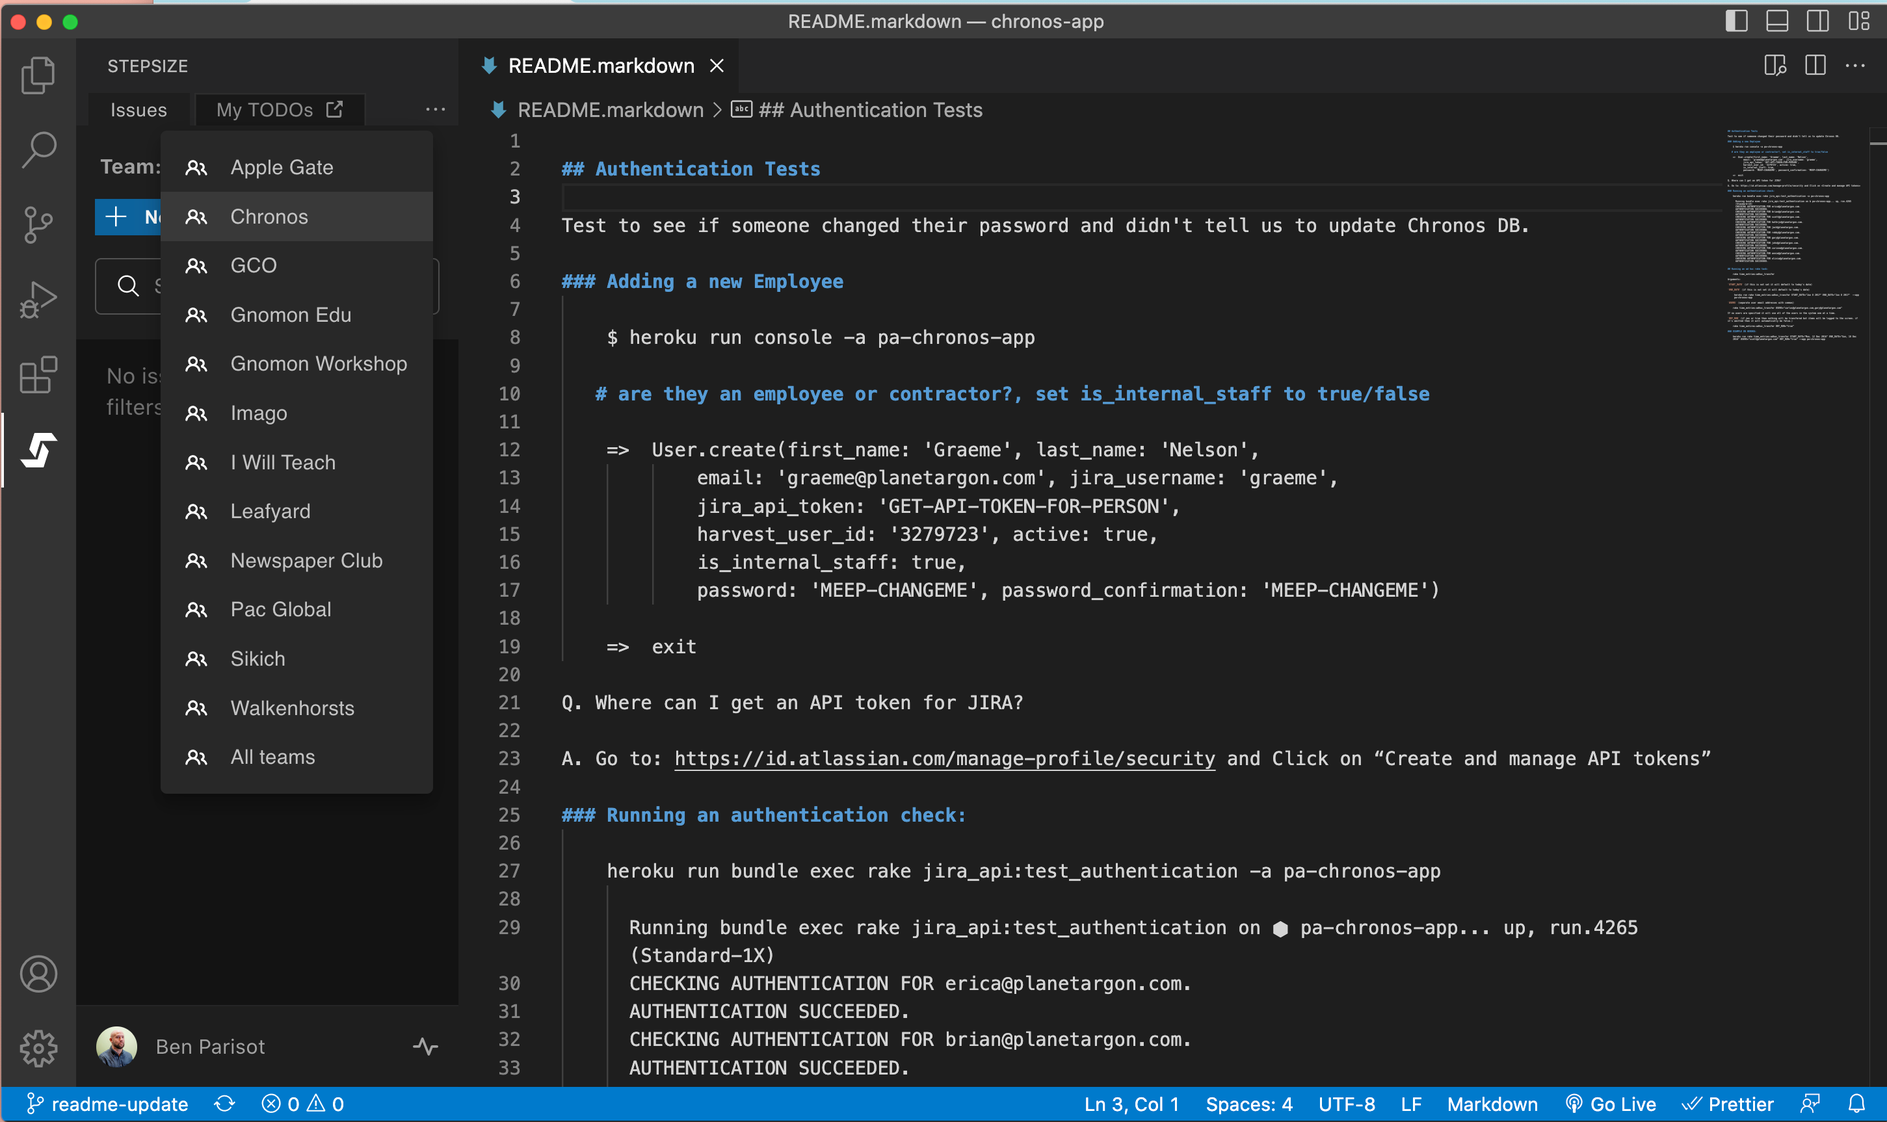Close the README.markdown tab
The height and width of the screenshot is (1122, 1887).
click(717, 66)
